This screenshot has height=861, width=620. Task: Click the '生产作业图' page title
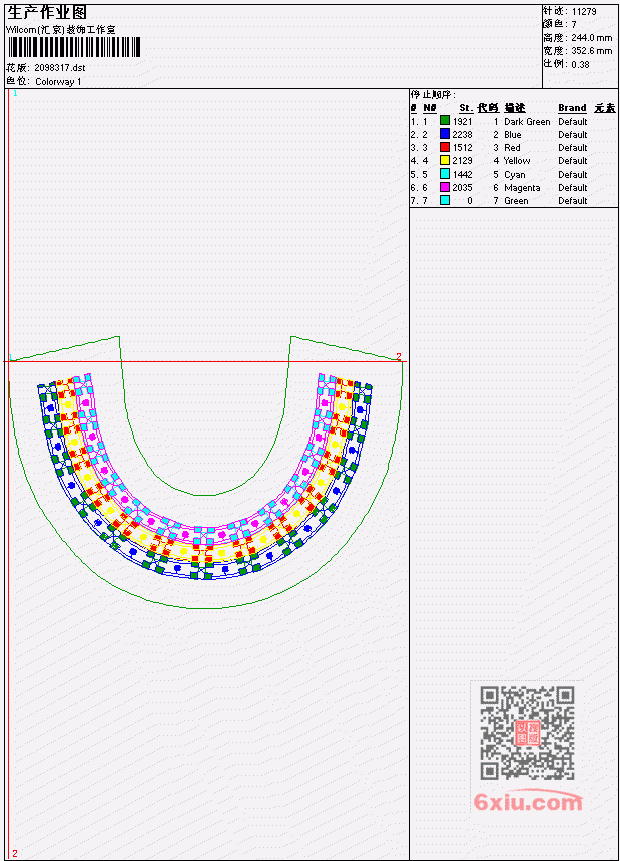point(47,12)
